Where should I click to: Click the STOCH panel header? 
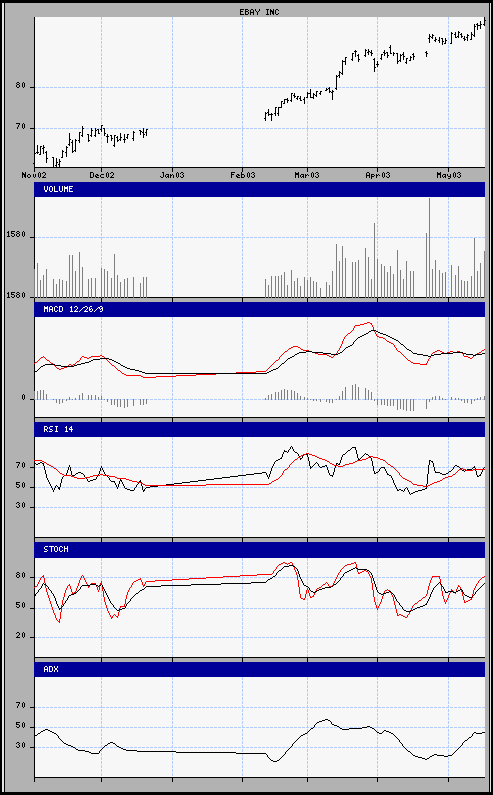(260, 549)
